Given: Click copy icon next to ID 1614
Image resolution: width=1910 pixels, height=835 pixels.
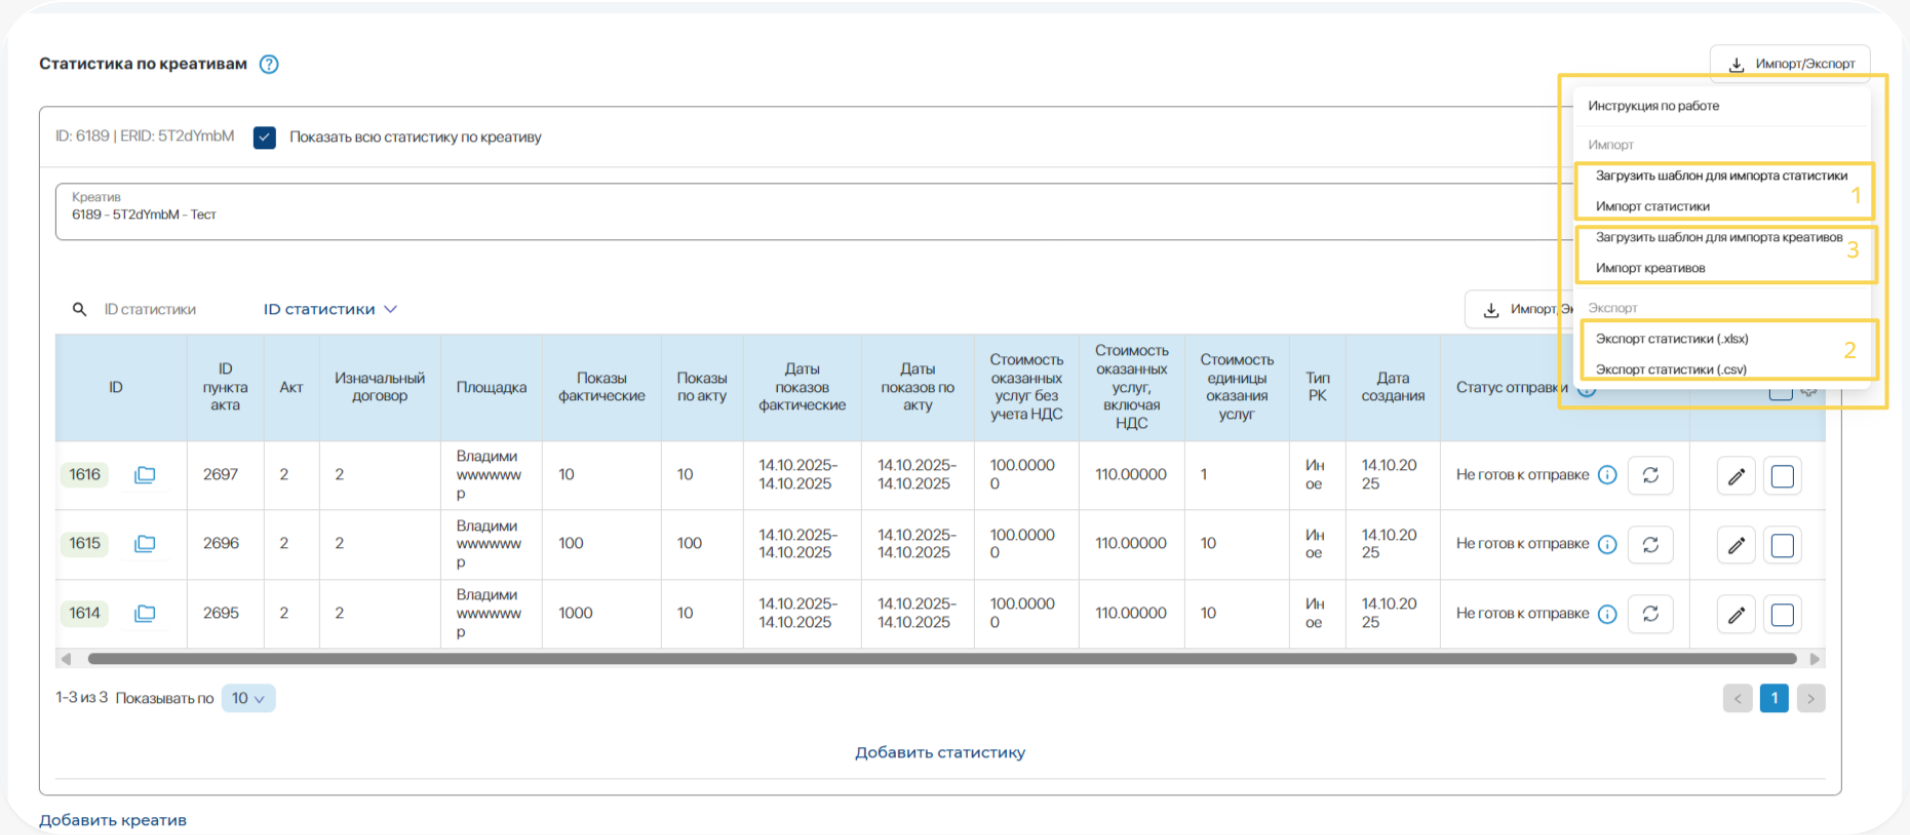Looking at the screenshot, I should pos(145,613).
